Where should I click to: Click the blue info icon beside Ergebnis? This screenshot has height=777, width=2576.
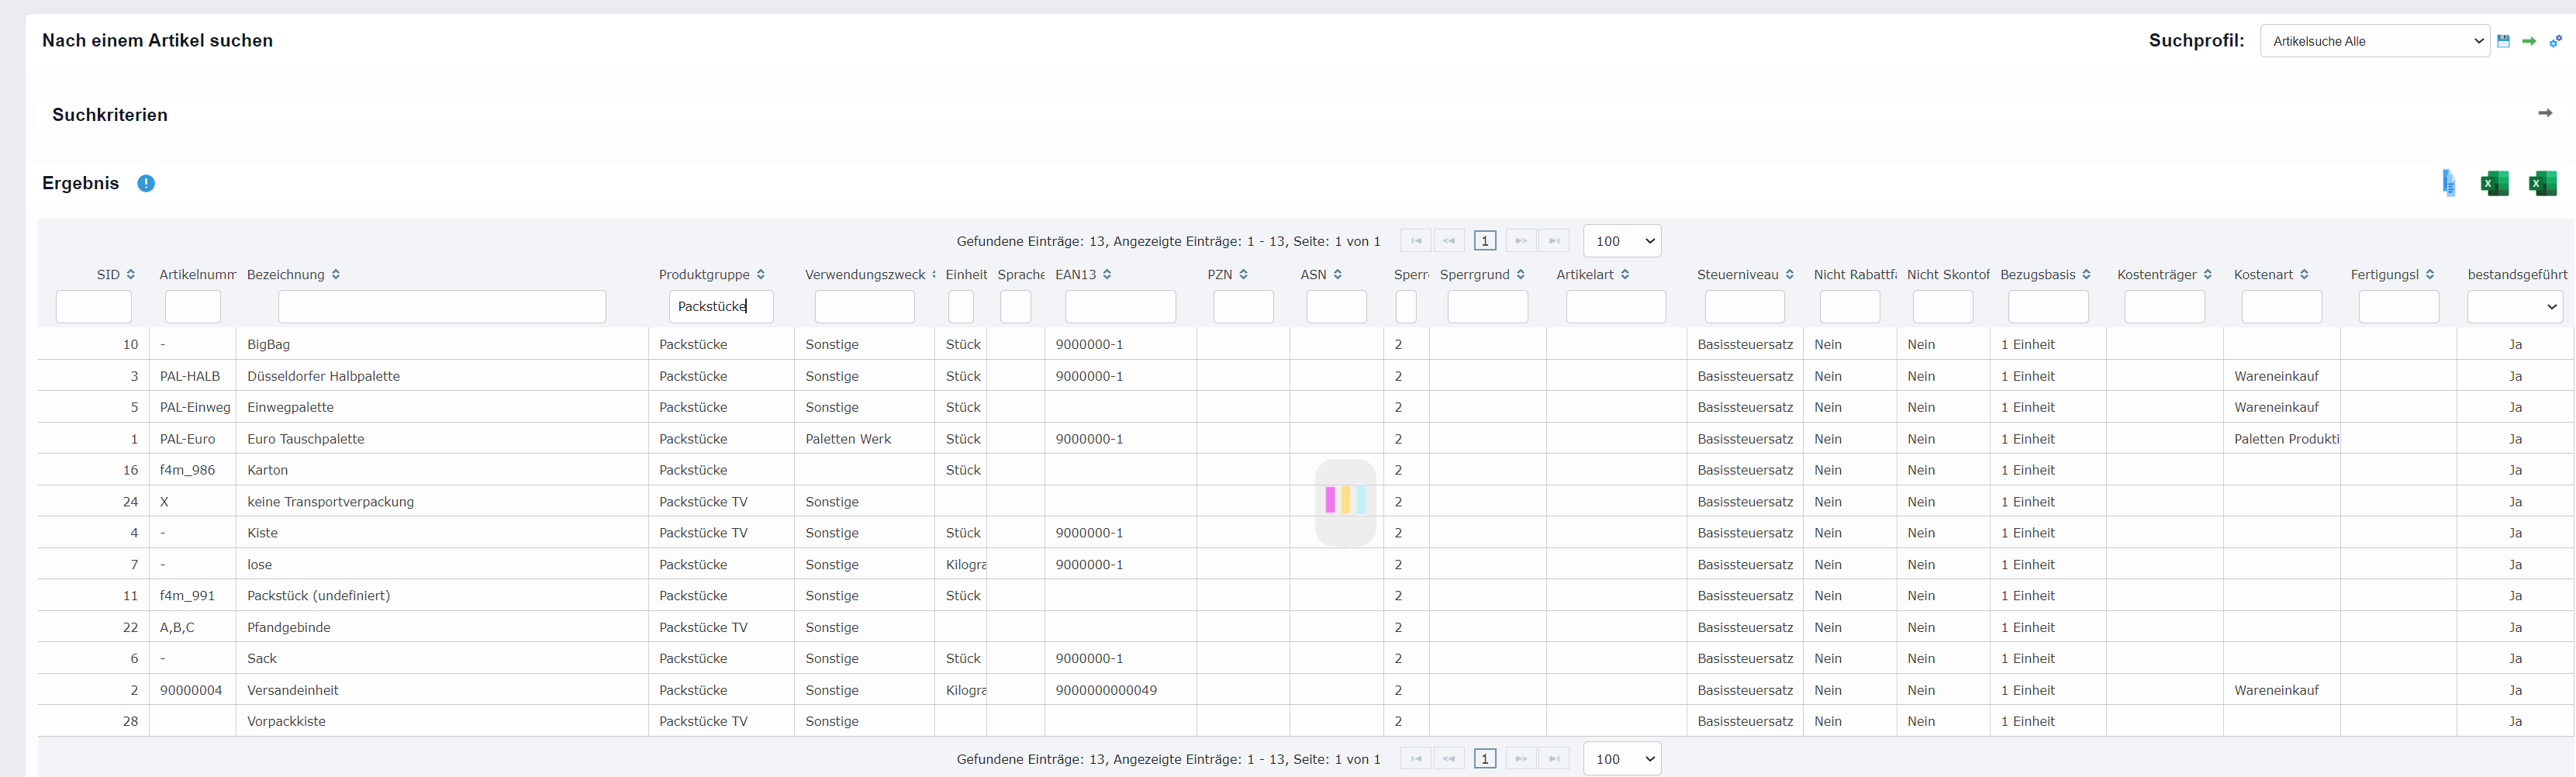pyautogui.click(x=146, y=183)
